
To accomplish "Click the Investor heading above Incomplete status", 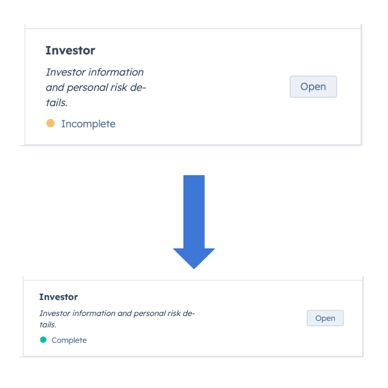I will coord(70,50).
